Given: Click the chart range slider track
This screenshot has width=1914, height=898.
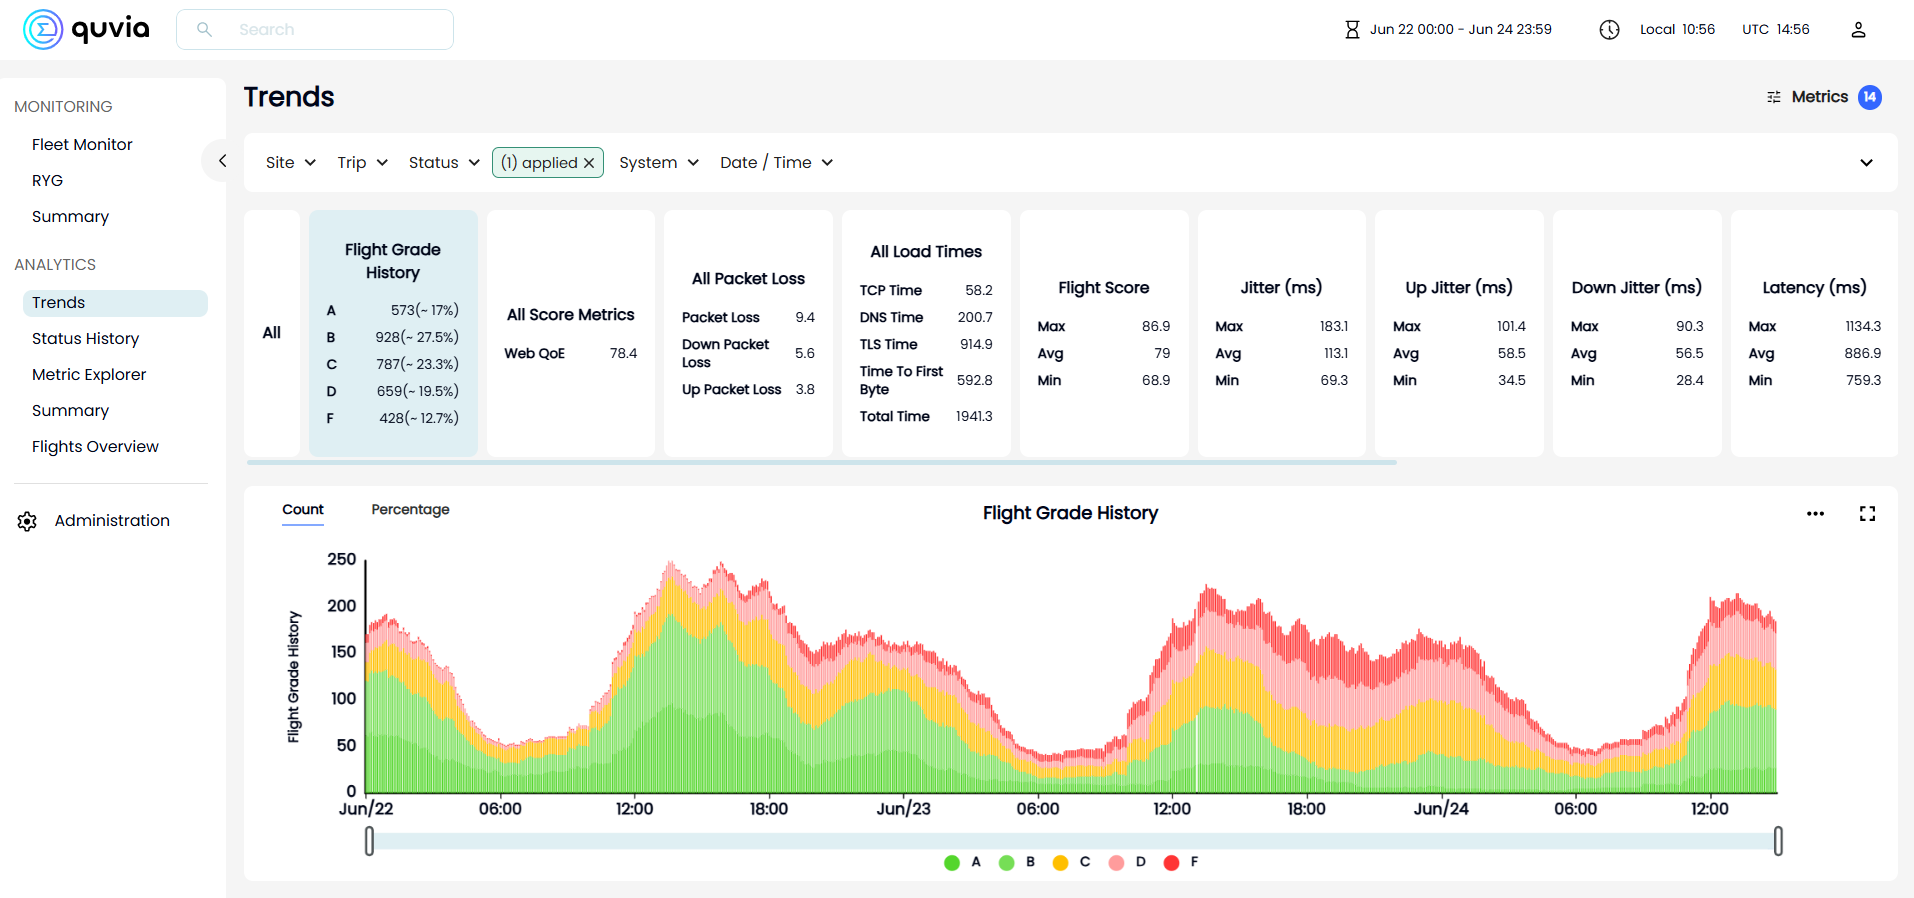Looking at the screenshot, I should point(1073,842).
